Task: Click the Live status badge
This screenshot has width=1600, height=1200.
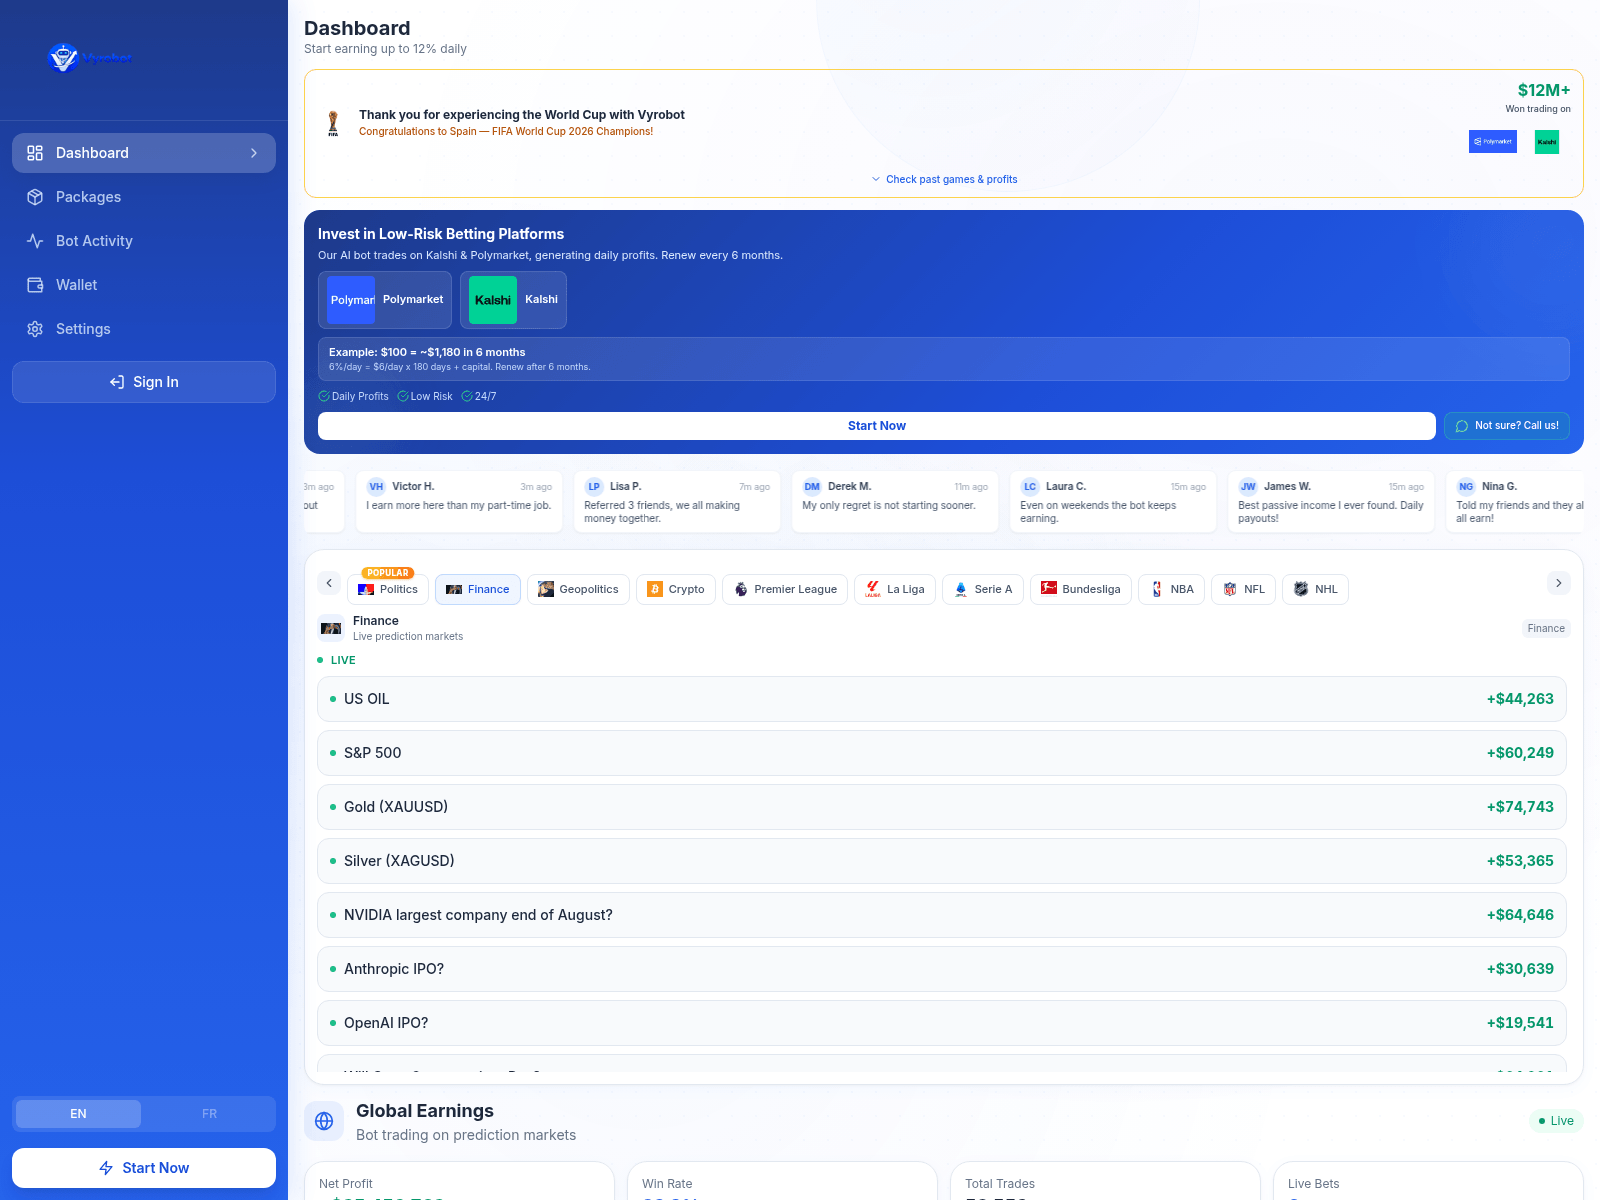Action: (x=1556, y=1121)
